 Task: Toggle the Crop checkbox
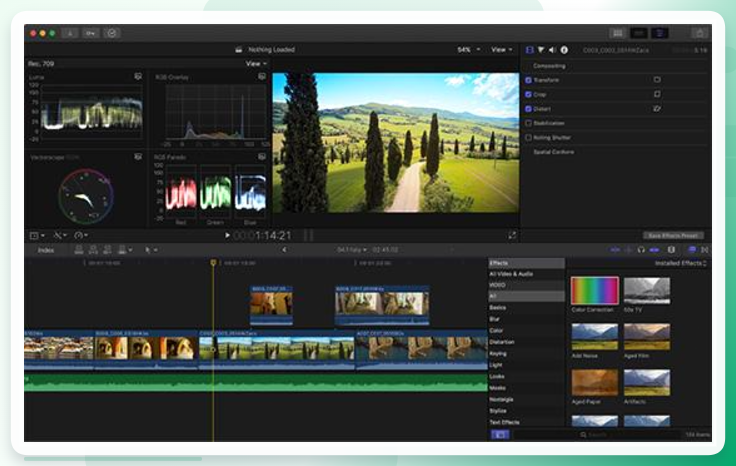pyautogui.click(x=528, y=94)
